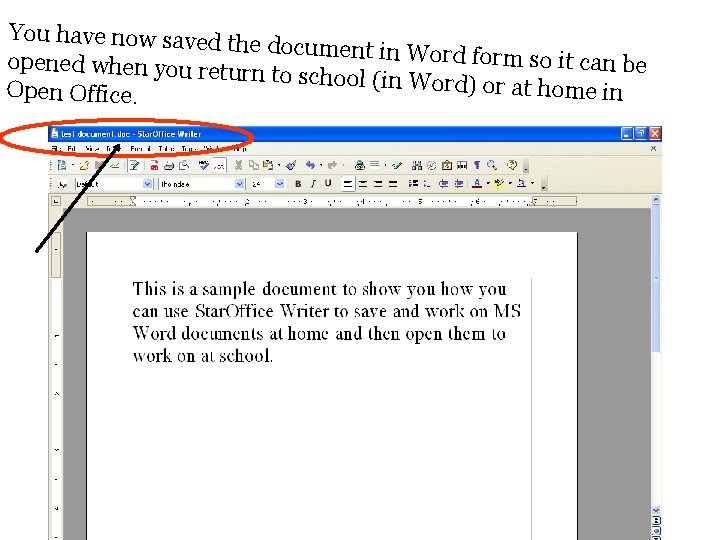Click the Decrease Indent icon
This screenshot has height=540, width=720.
(443, 184)
